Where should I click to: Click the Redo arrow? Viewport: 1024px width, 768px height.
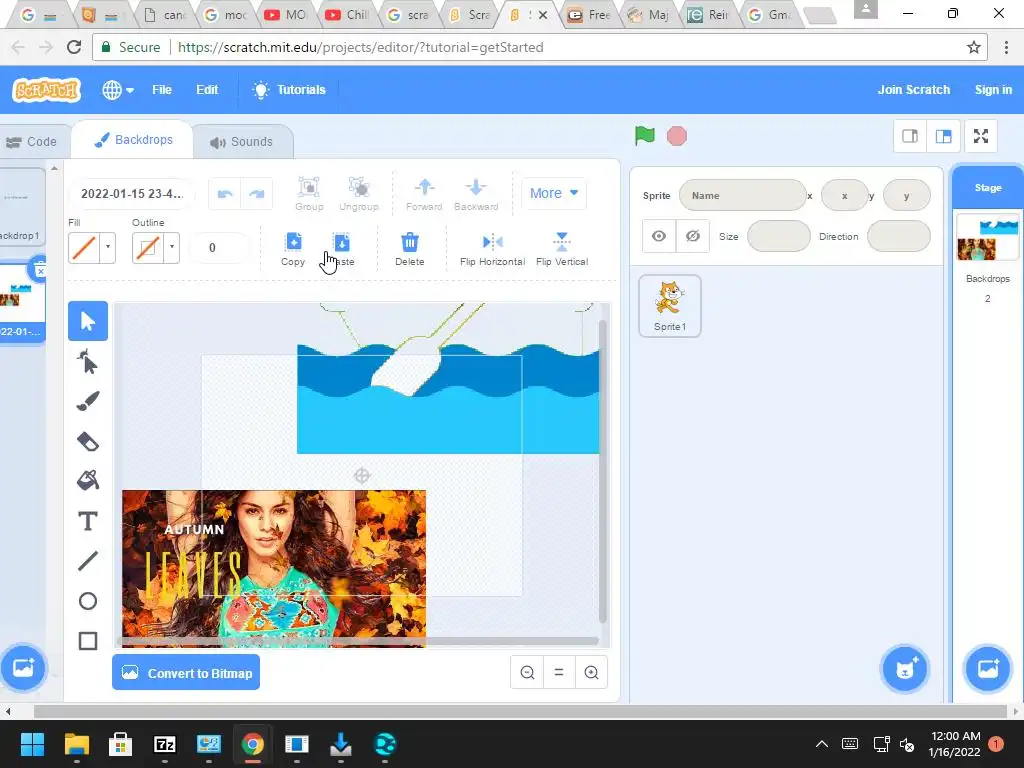[x=257, y=194]
